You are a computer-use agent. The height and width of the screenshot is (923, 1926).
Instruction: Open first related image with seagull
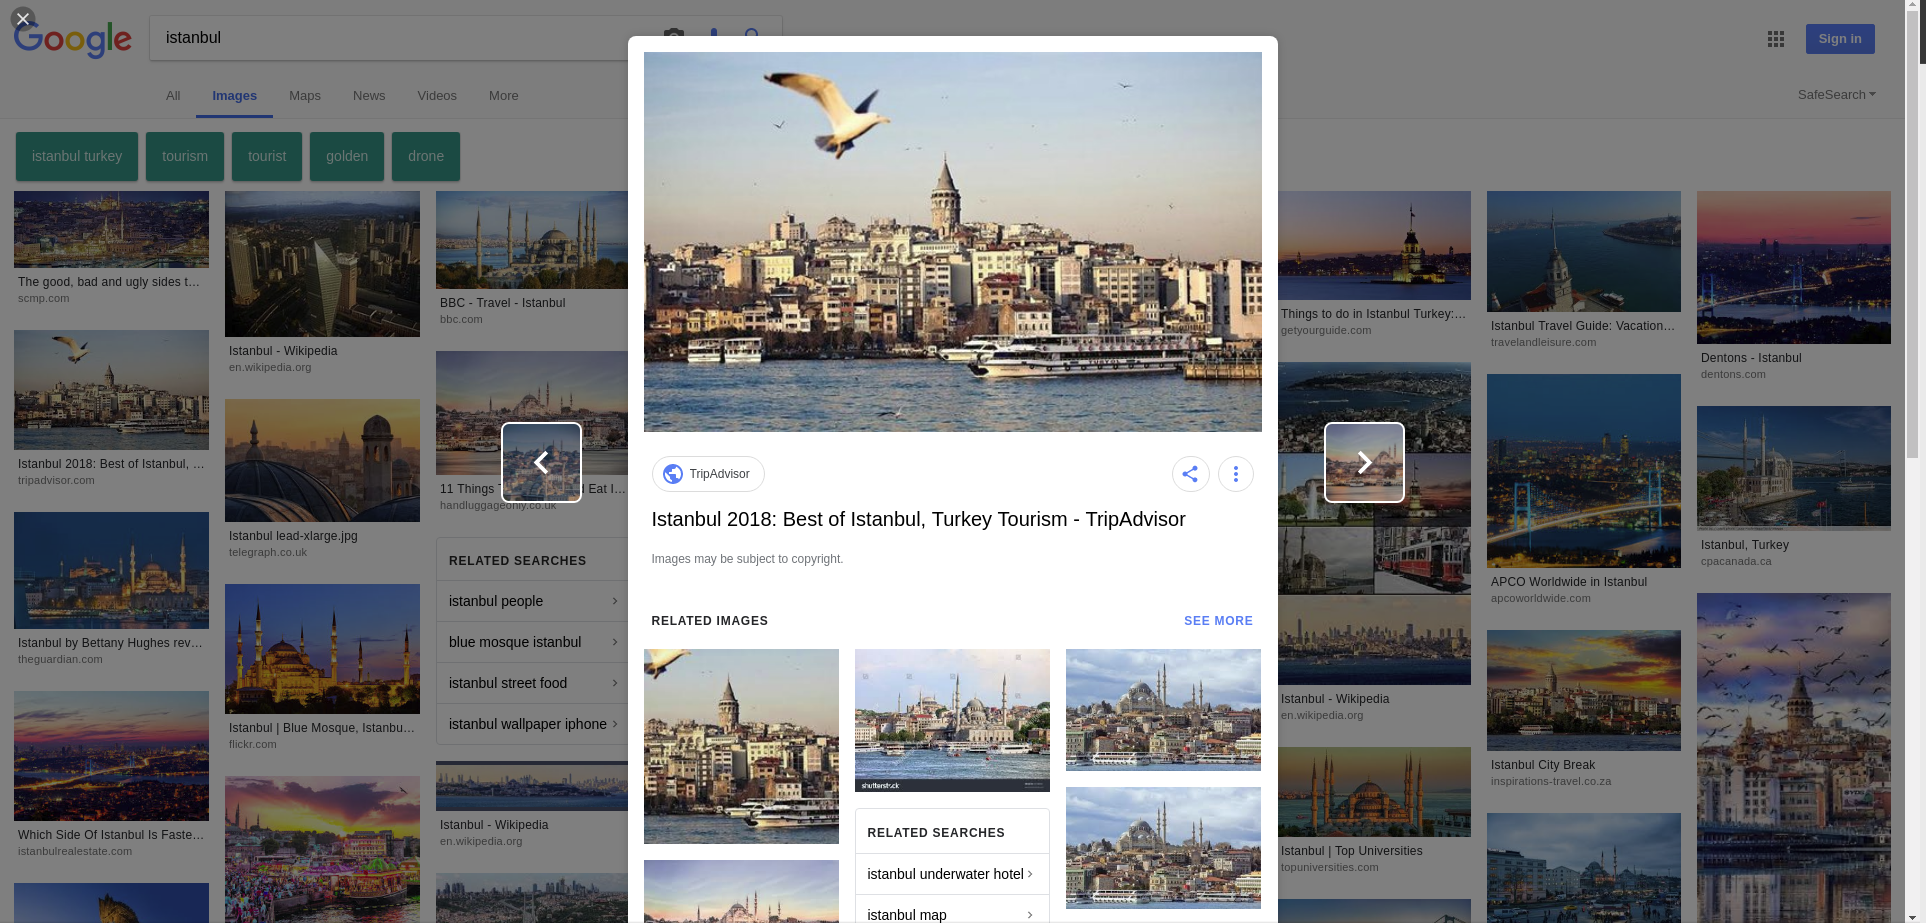point(741,746)
